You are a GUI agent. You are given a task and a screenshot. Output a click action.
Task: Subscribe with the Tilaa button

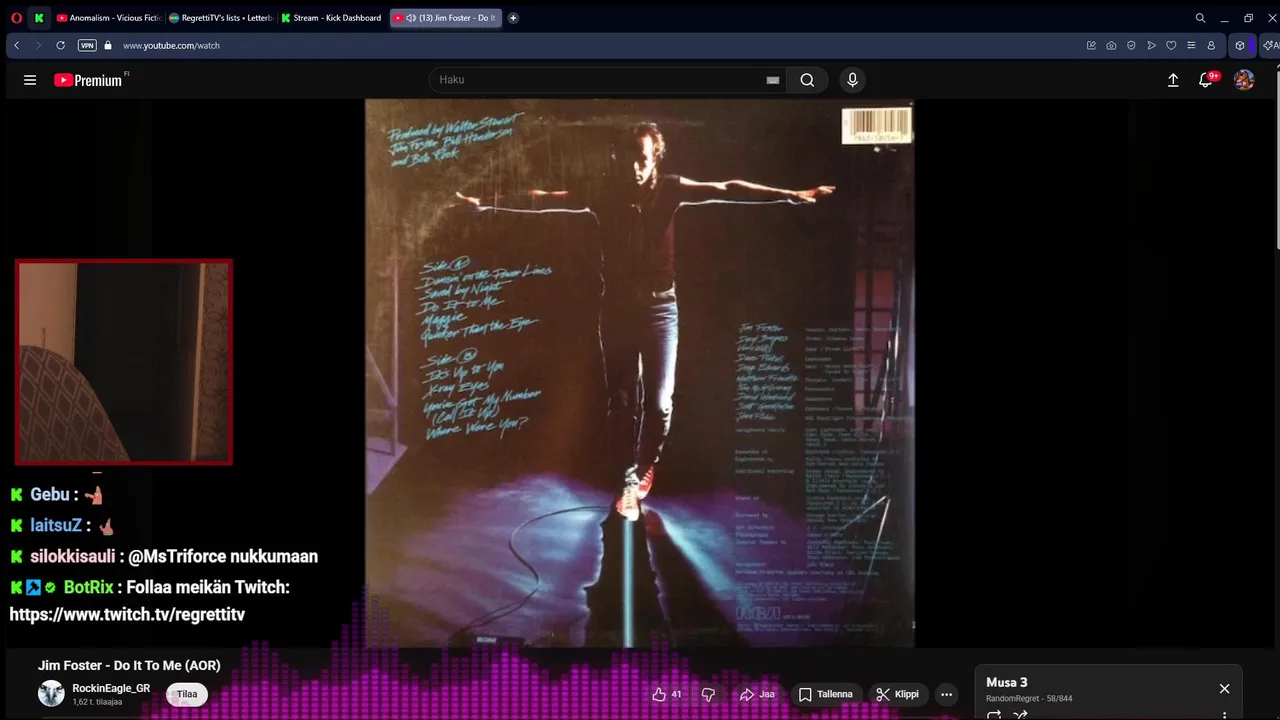coord(187,694)
